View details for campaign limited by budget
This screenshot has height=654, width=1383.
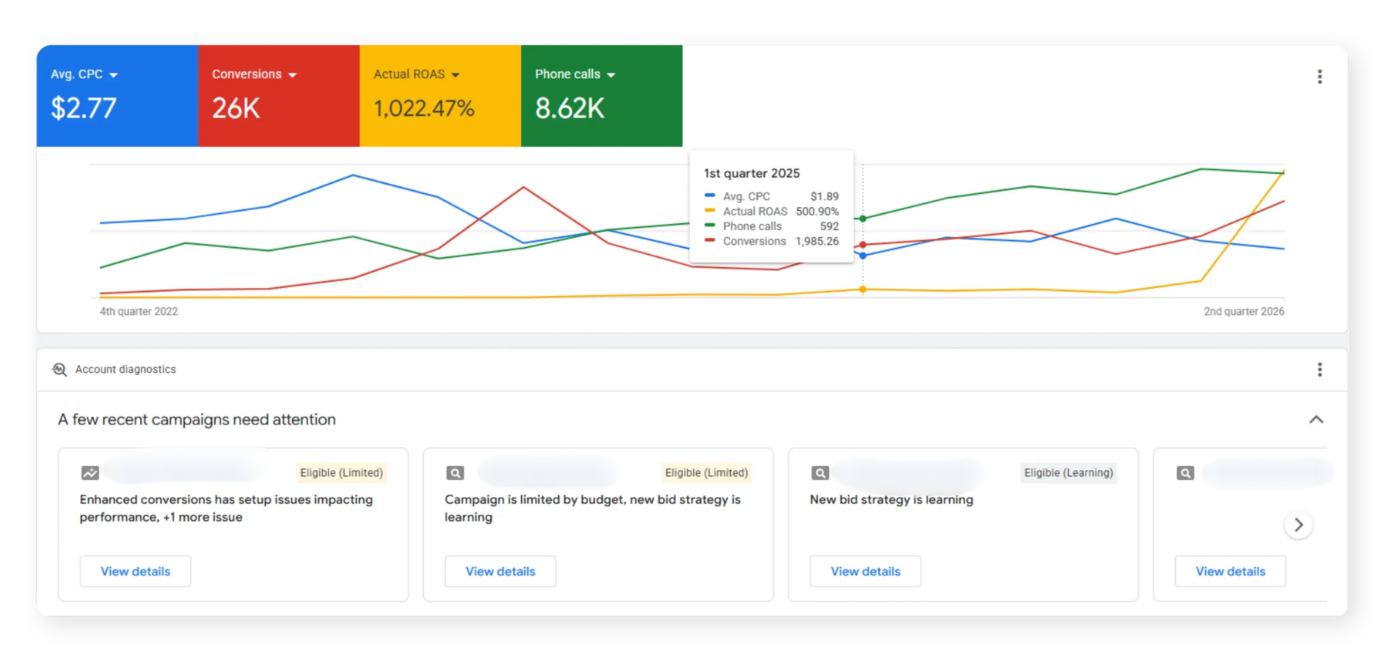500,571
